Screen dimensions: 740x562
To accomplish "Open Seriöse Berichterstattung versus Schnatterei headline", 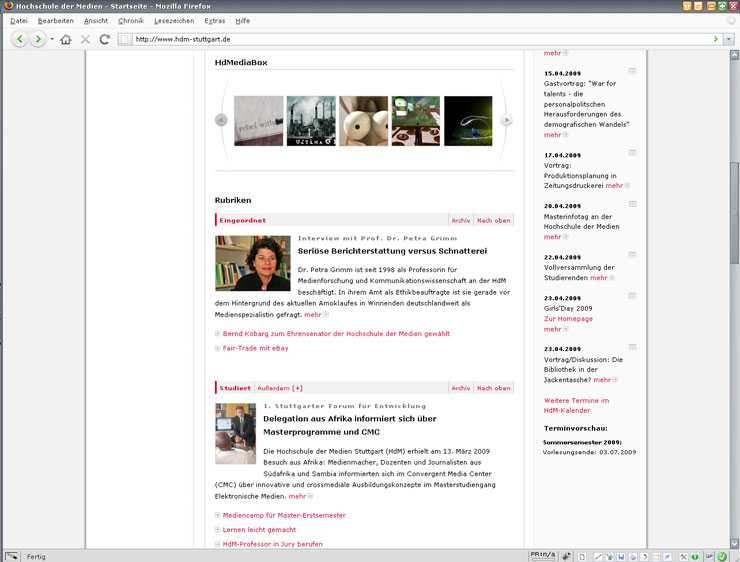I will [x=392, y=251].
